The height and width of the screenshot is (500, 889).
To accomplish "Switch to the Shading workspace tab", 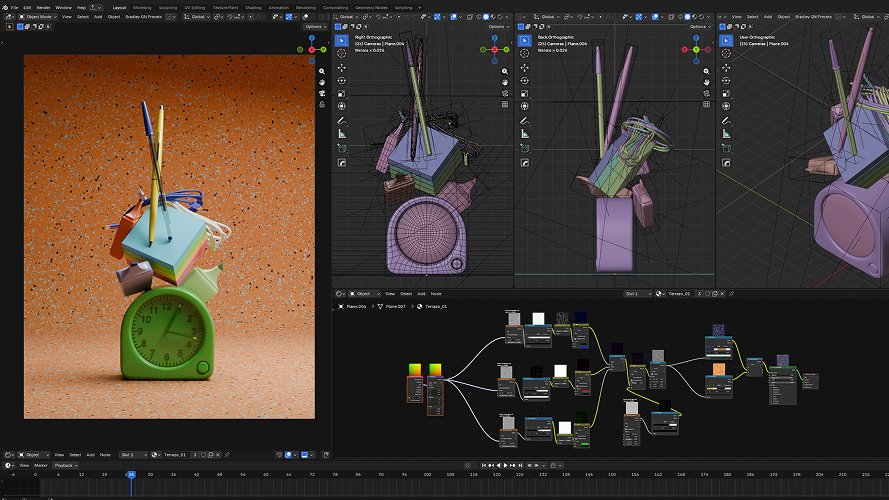I will click(x=253, y=8).
